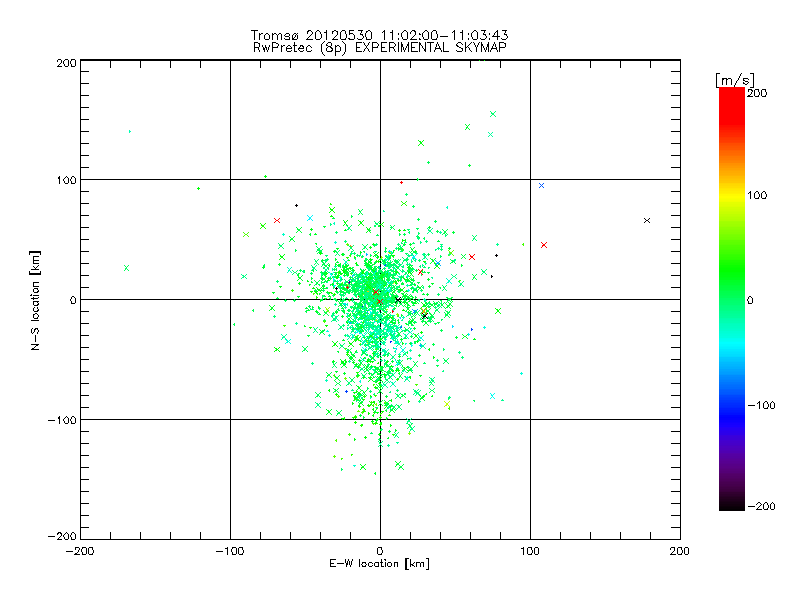This screenshot has width=800, height=600.
Task: Pick the yellow band of the colorbar
Action: pyautogui.click(x=732, y=195)
